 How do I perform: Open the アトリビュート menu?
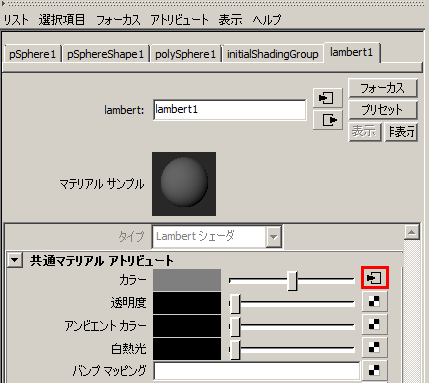click(x=179, y=20)
